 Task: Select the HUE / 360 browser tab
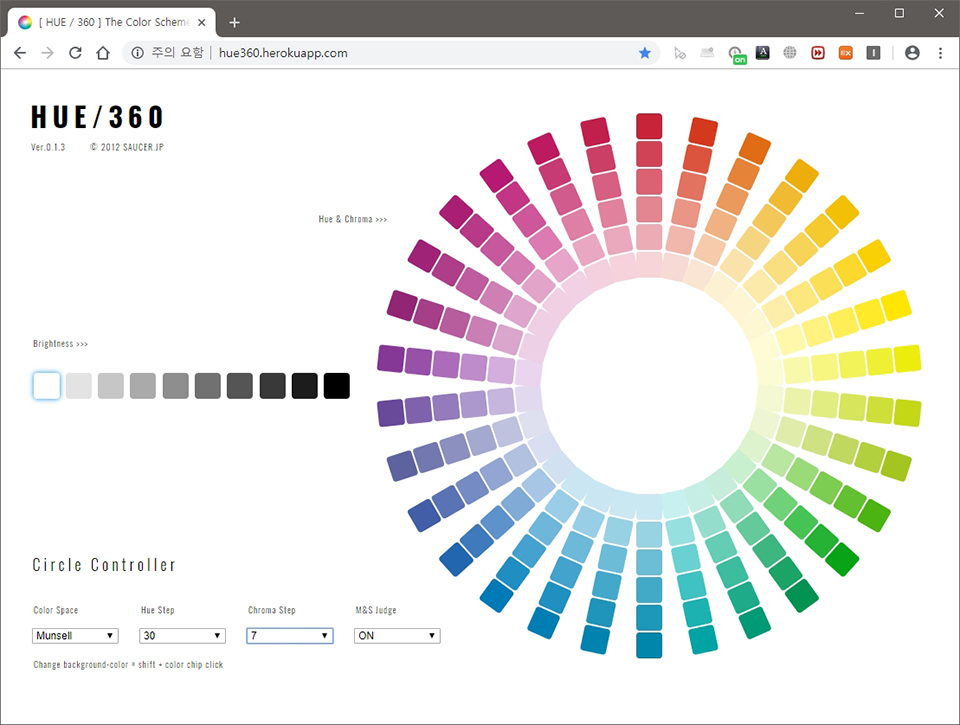[112, 23]
